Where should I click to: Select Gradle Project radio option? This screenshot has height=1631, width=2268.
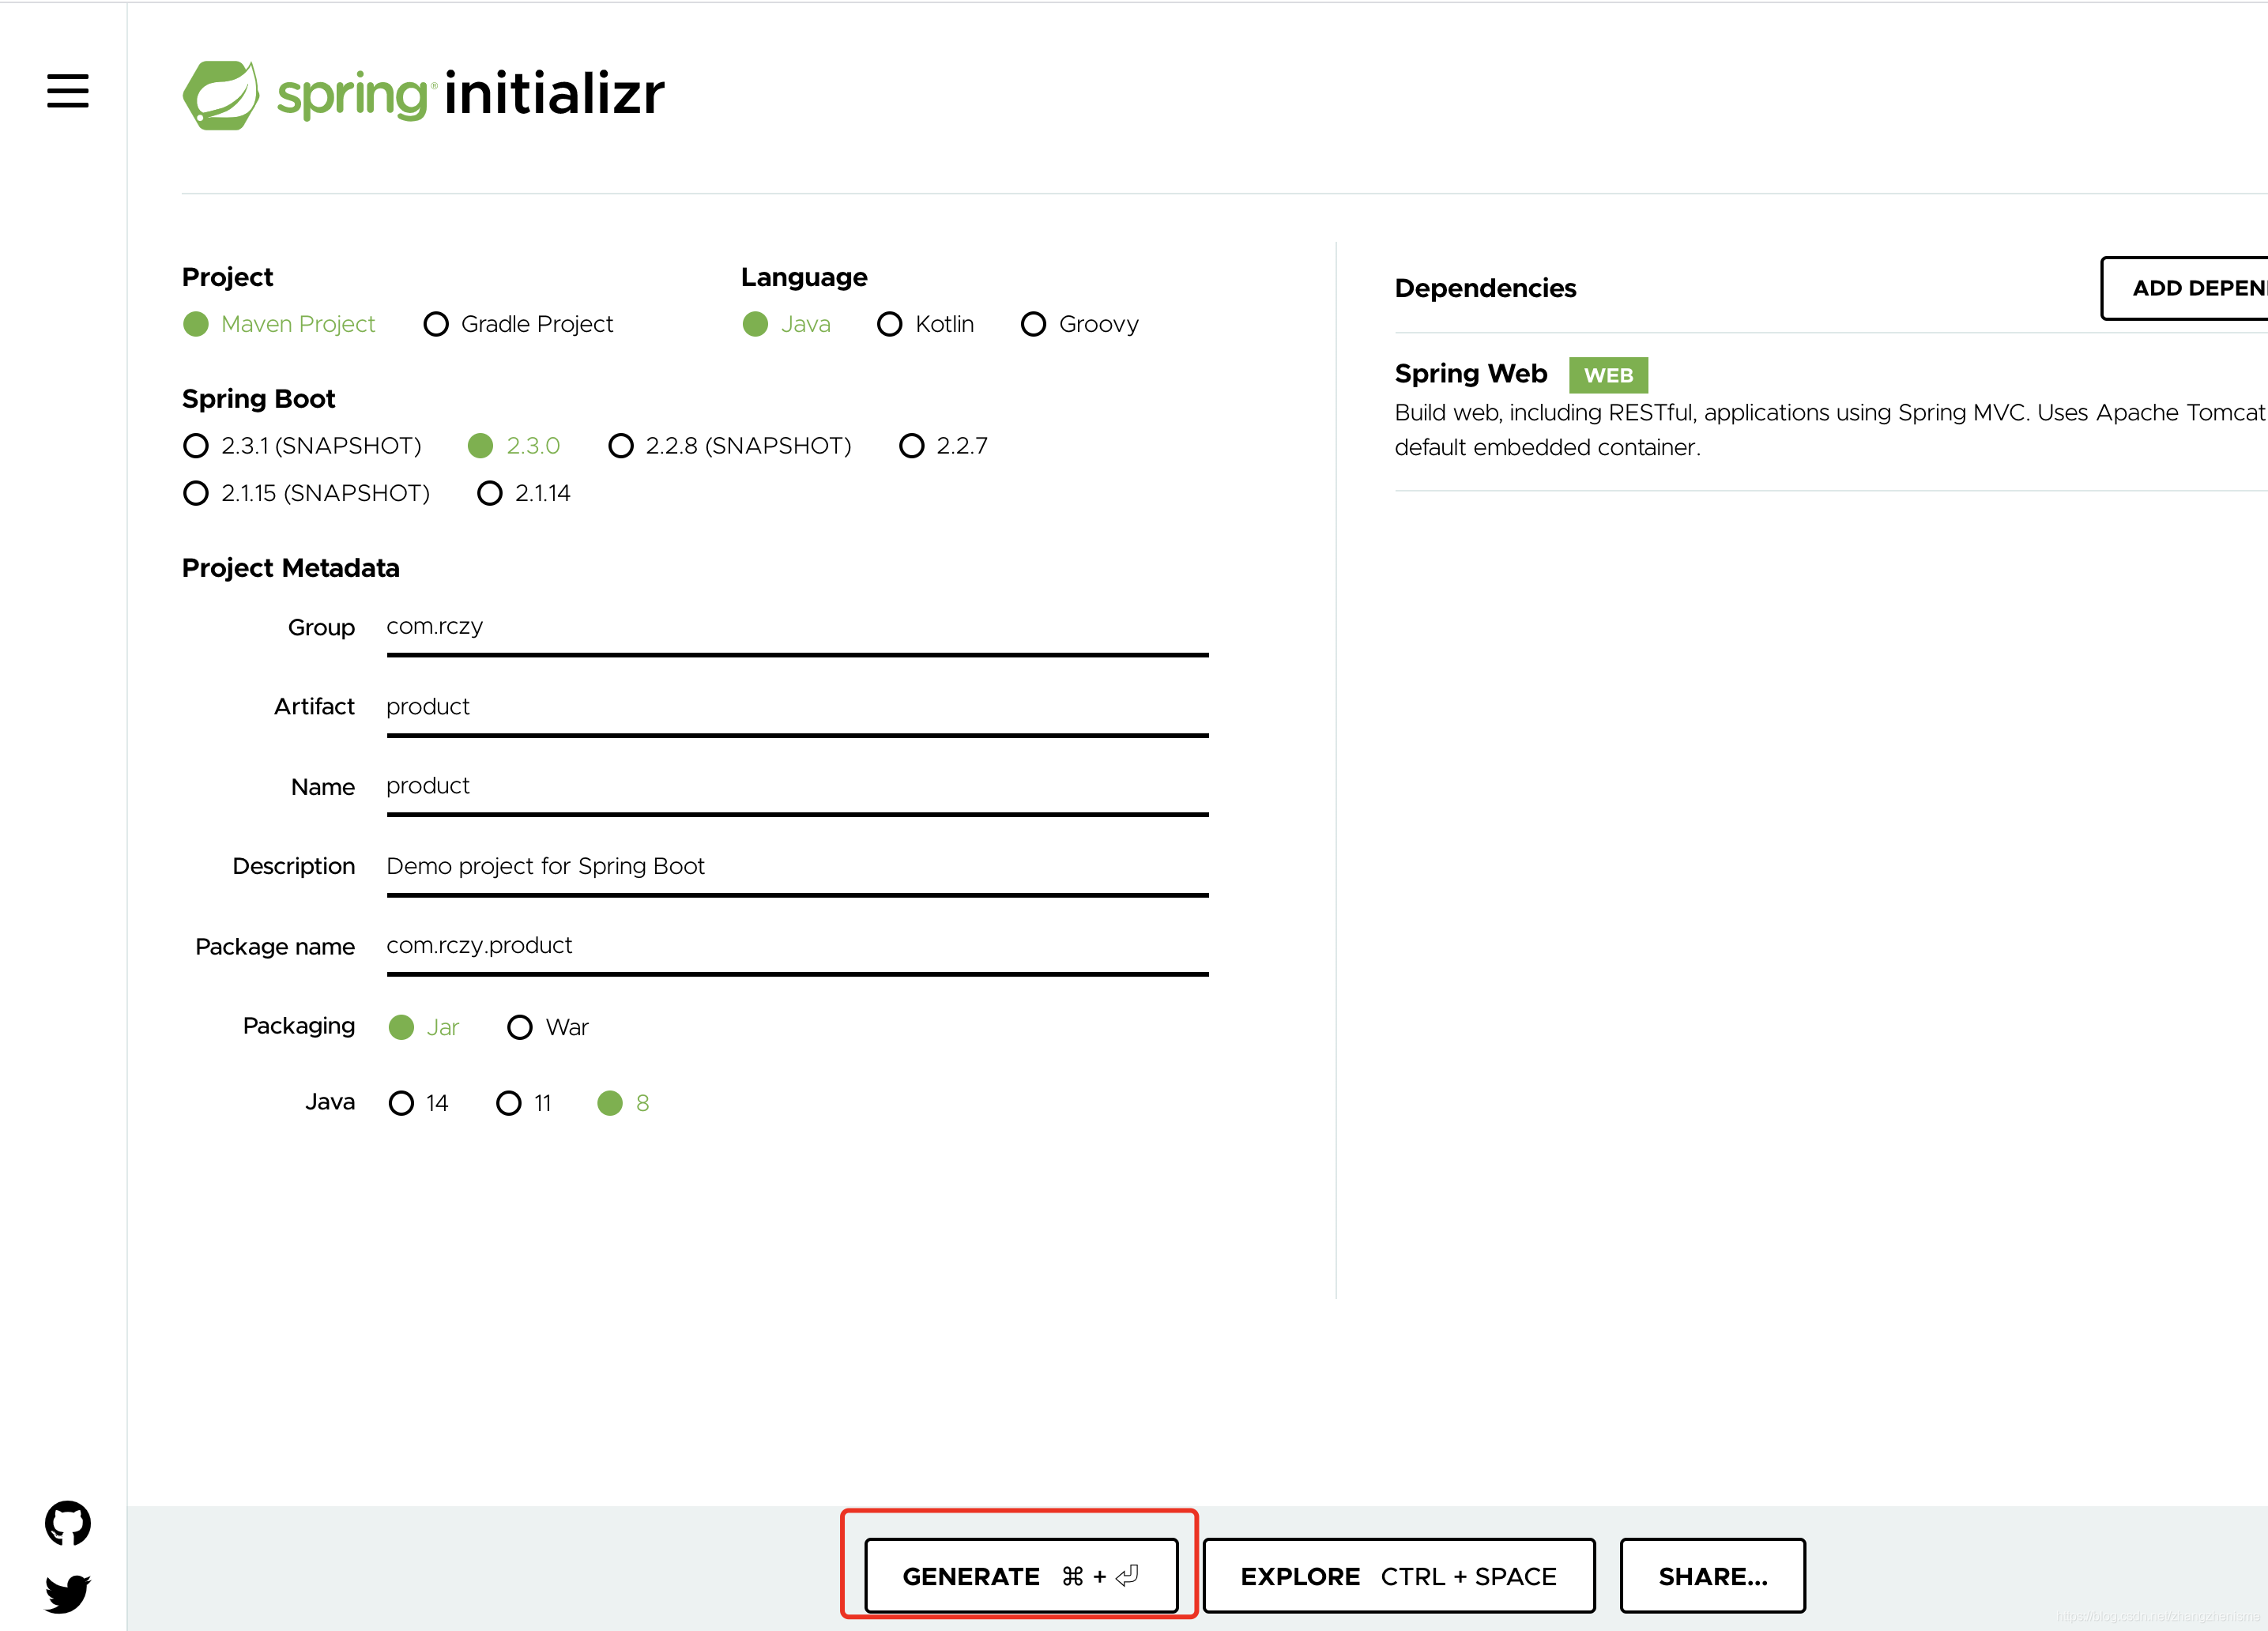pyautogui.click(x=518, y=324)
